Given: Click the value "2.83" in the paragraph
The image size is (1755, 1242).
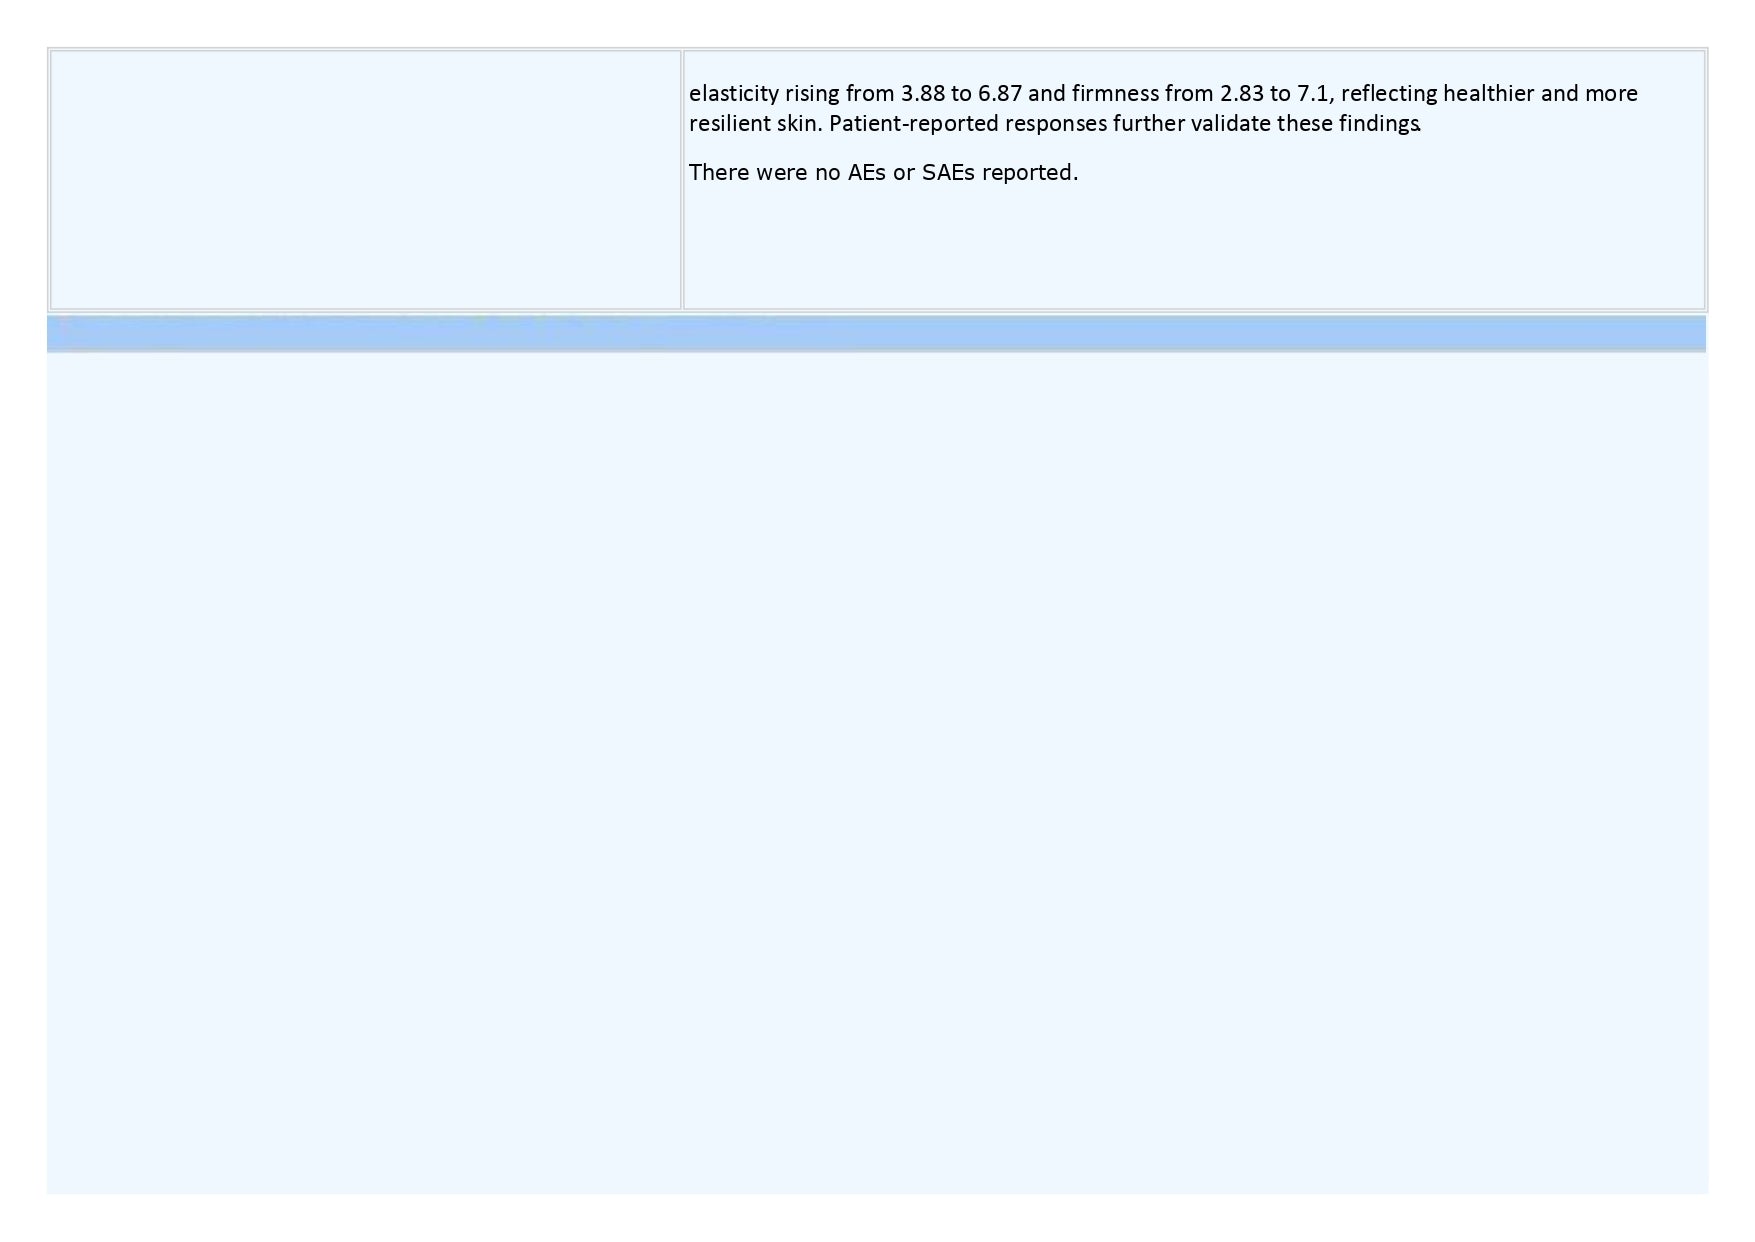Looking at the screenshot, I should click(1241, 94).
